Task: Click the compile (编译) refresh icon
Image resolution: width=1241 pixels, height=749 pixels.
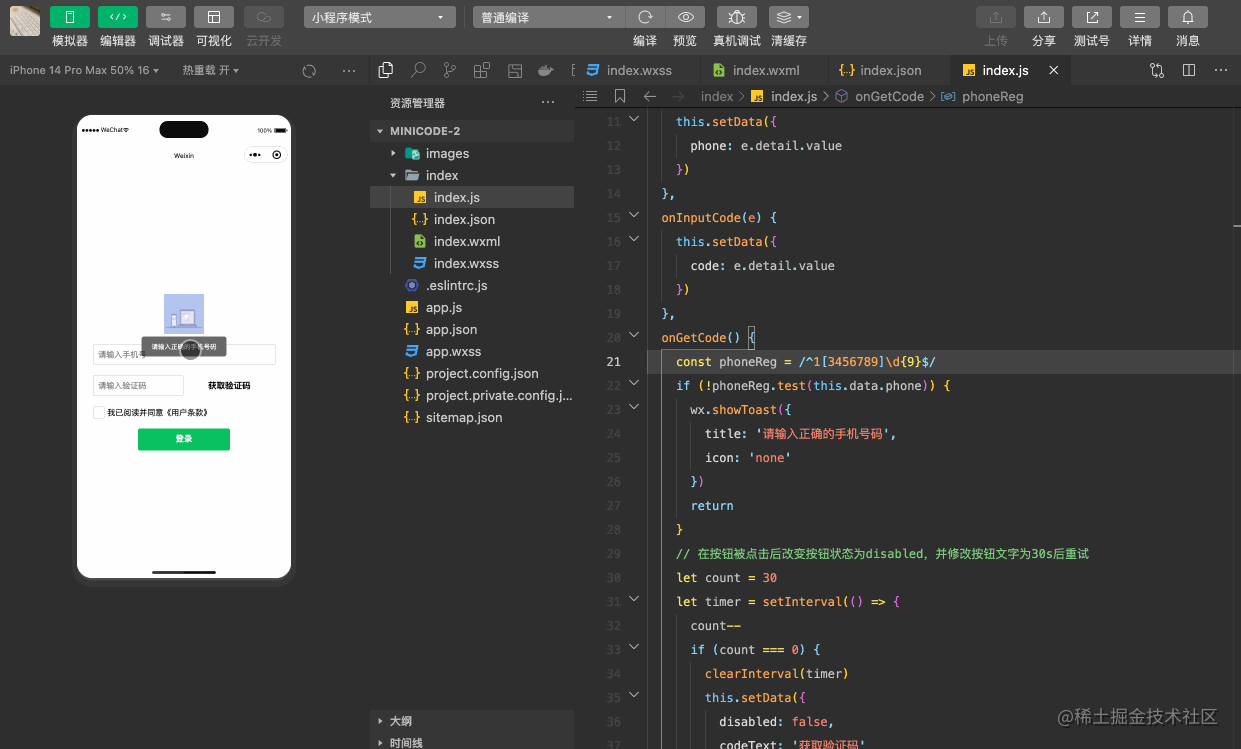Action: pyautogui.click(x=645, y=18)
